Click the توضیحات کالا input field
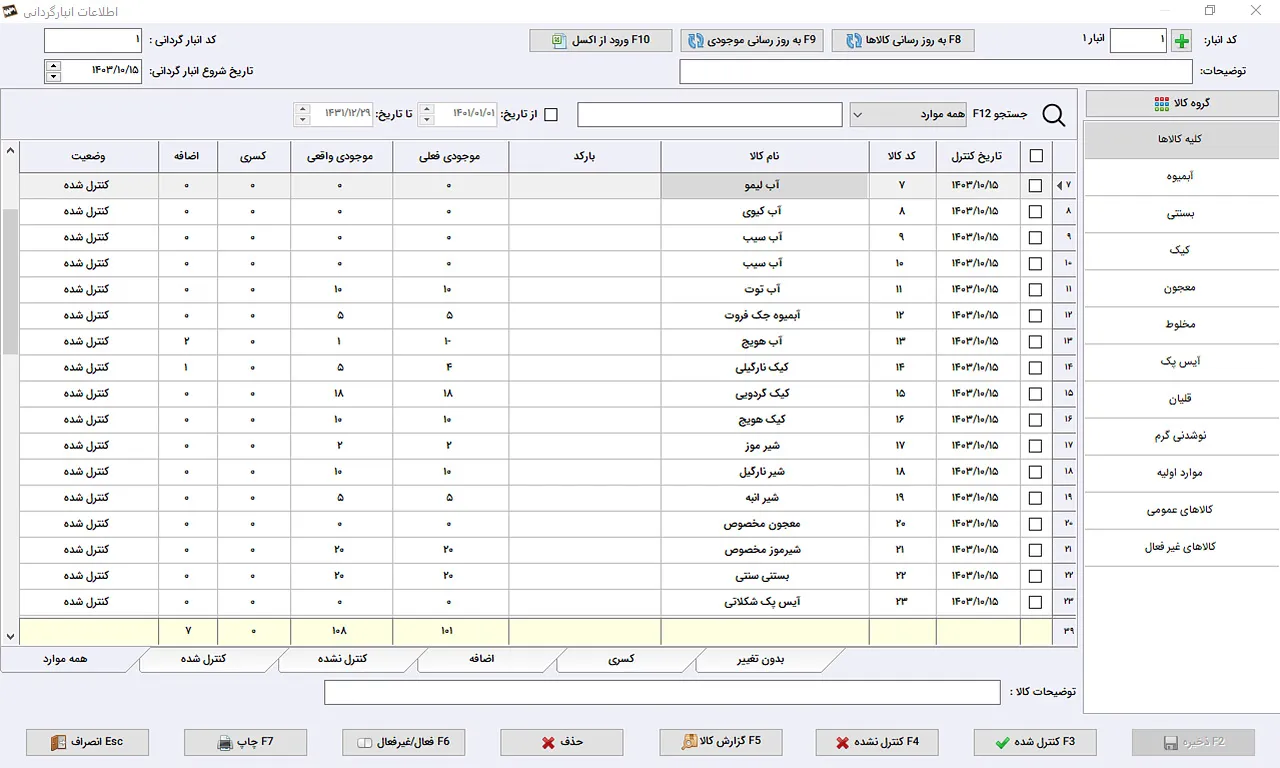Screen dimensions: 1280x768 [662, 692]
